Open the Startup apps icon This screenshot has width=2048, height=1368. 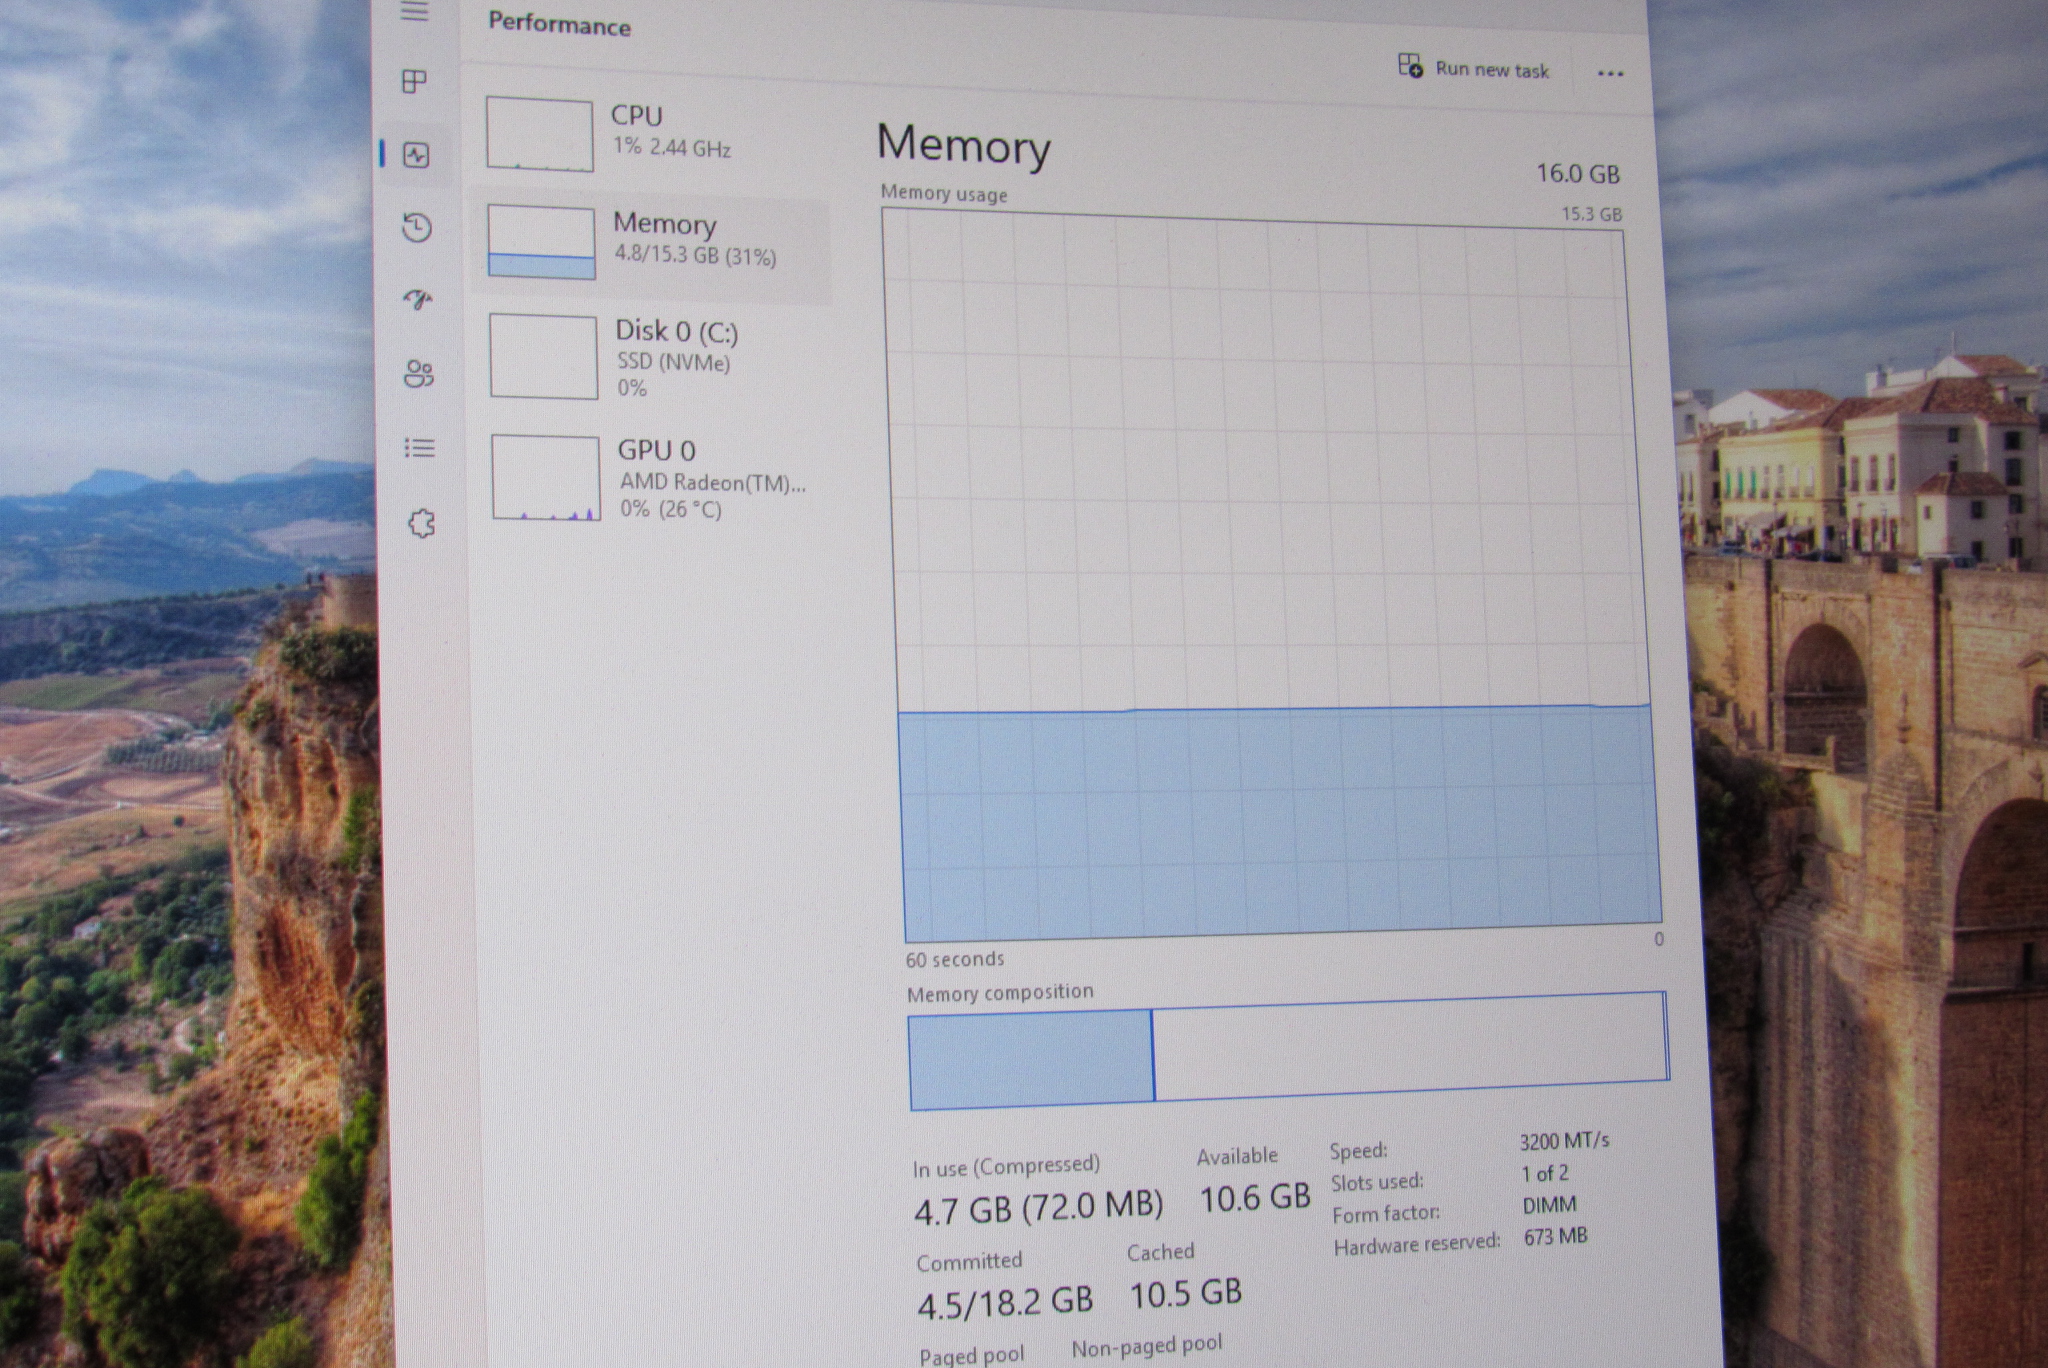point(418,299)
